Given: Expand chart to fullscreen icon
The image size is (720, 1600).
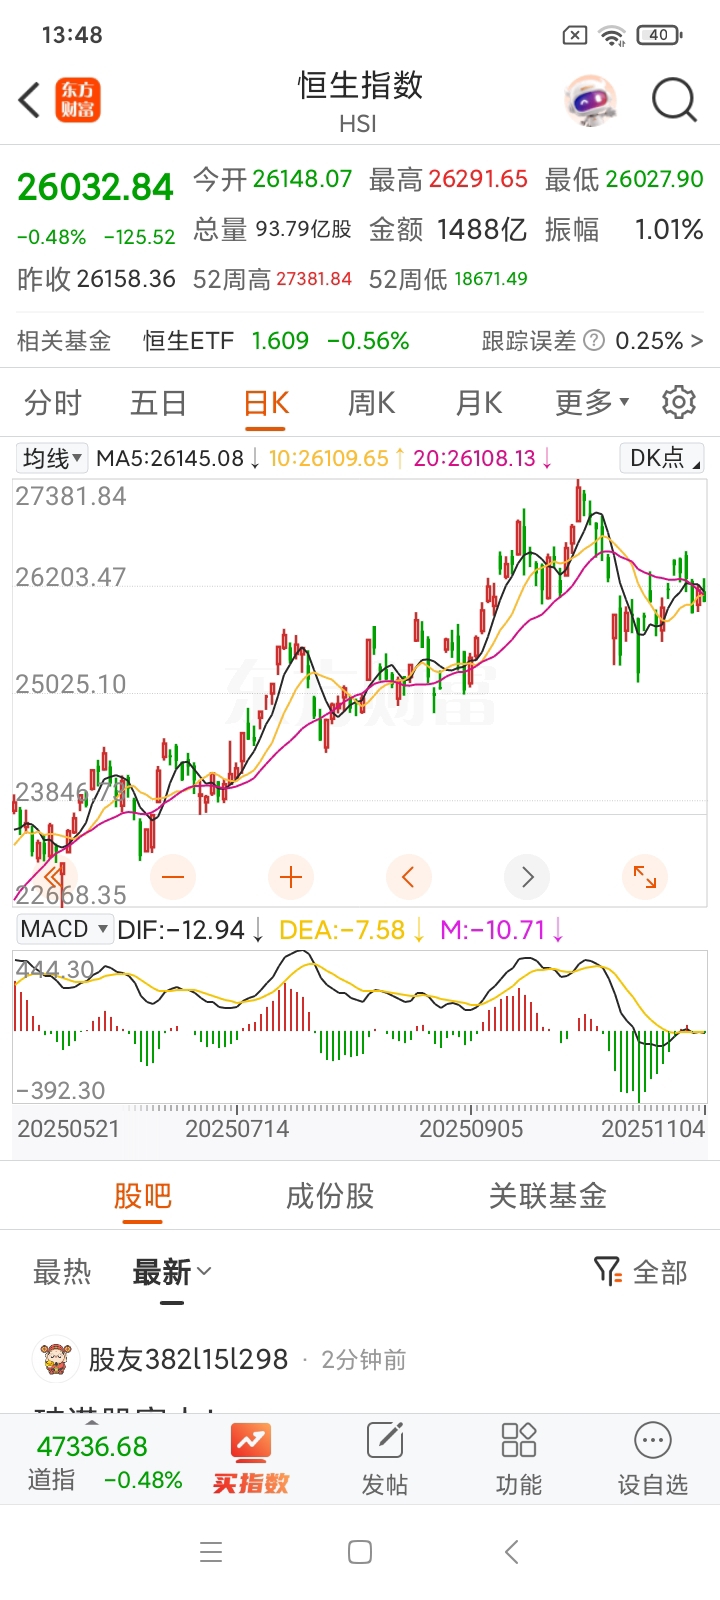Looking at the screenshot, I should pyautogui.click(x=645, y=877).
